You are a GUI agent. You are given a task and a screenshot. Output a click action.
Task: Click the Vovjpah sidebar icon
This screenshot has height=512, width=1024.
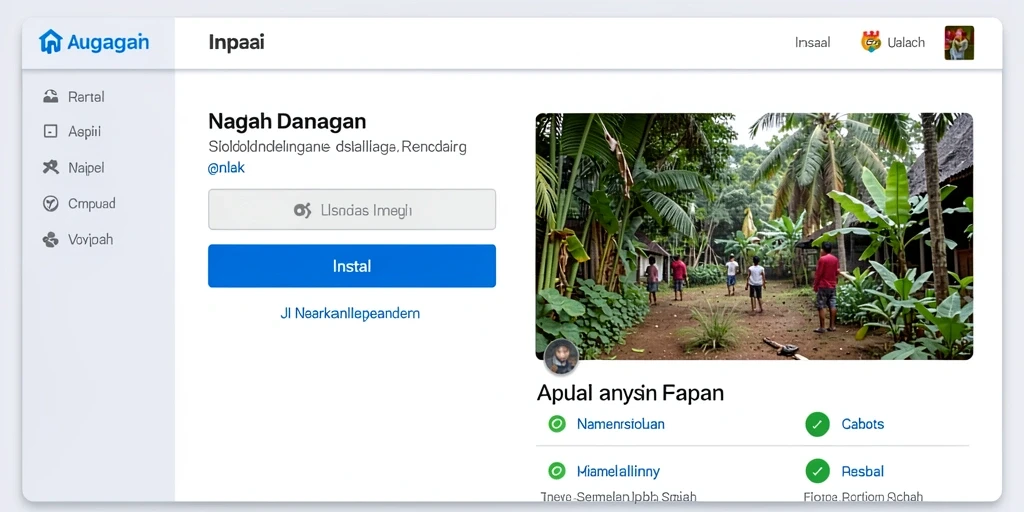coord(50,240)
